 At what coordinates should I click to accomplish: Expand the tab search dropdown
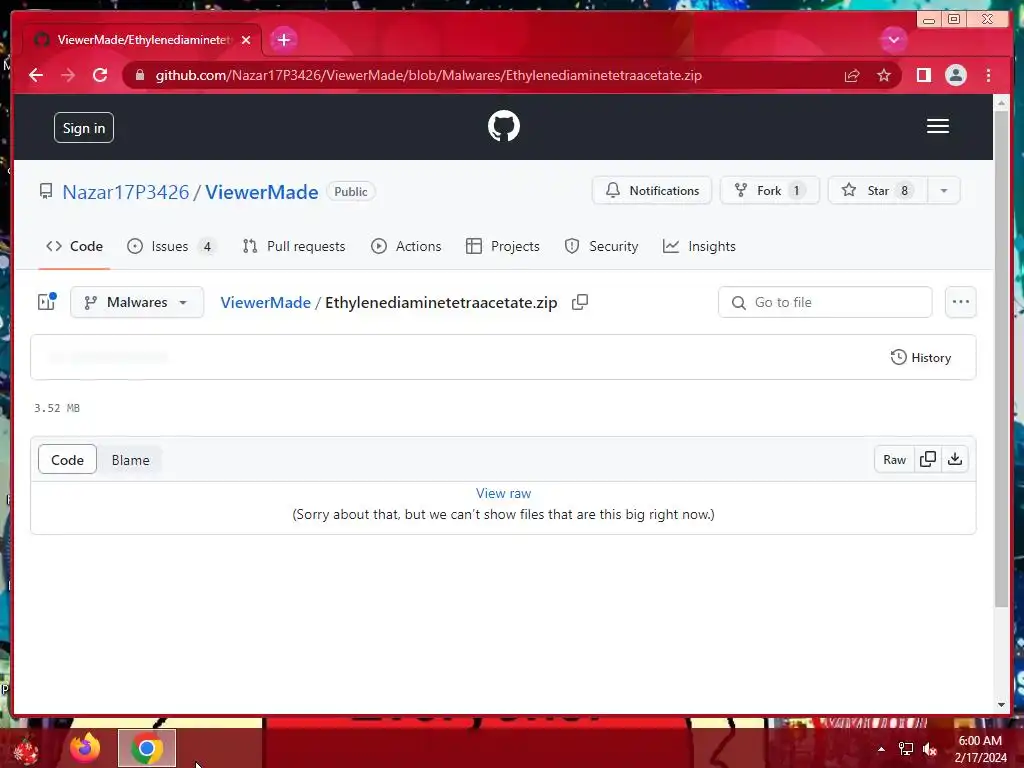coord(893,40)
